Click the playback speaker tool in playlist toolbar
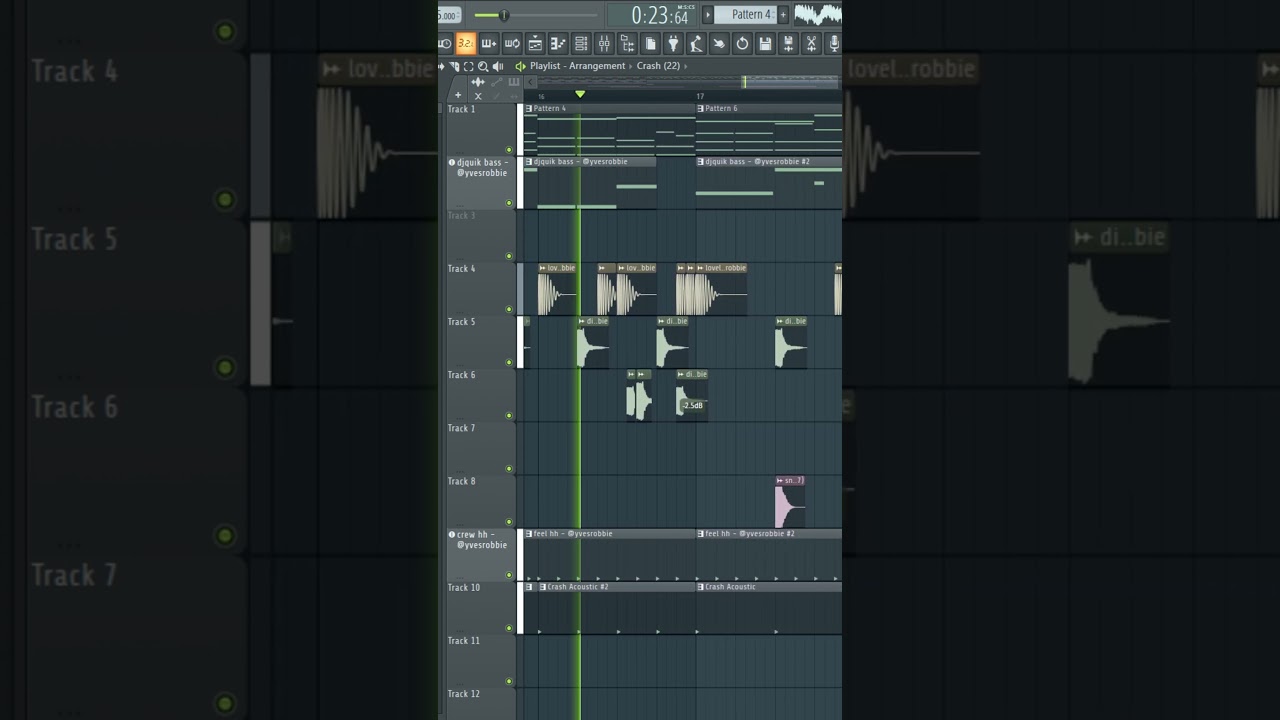 click(x=497, y=66)
